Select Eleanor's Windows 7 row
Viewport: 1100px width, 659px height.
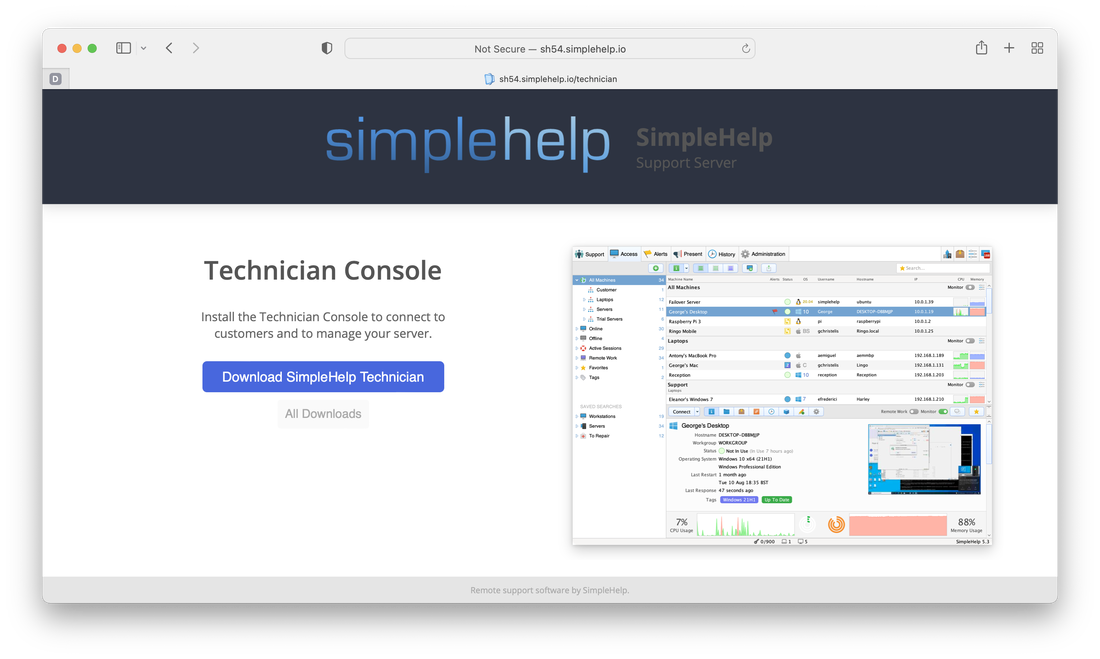click(x=826, y=399)
